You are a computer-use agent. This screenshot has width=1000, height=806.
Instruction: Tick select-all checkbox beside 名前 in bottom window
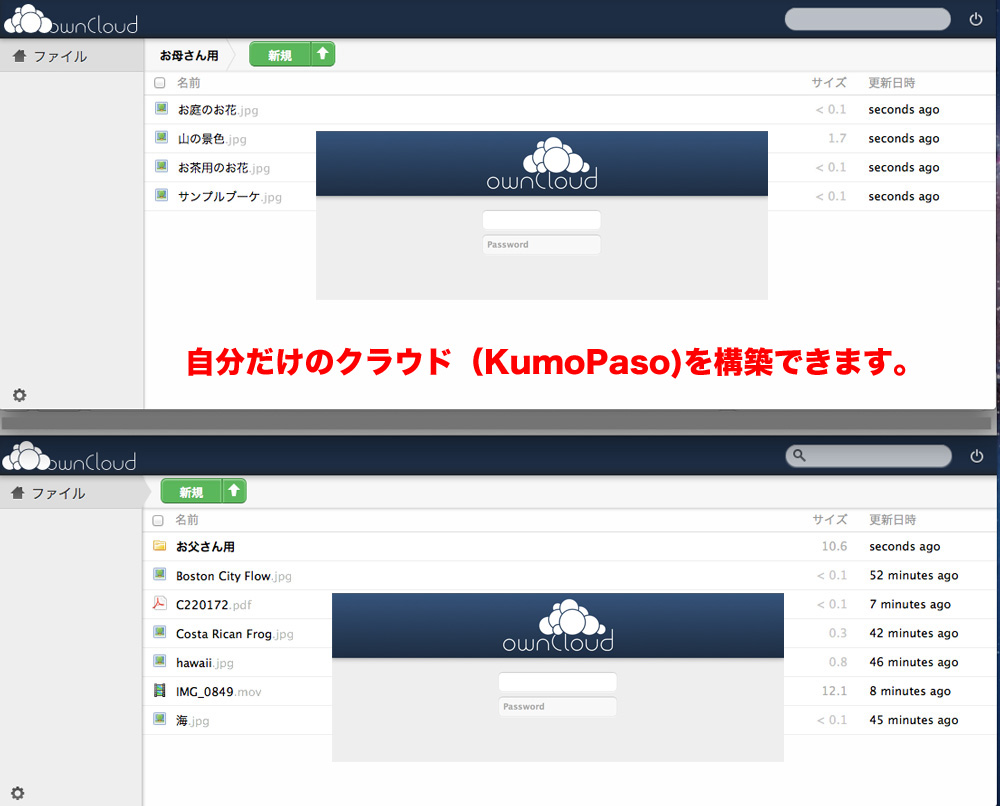click(158, 520)
